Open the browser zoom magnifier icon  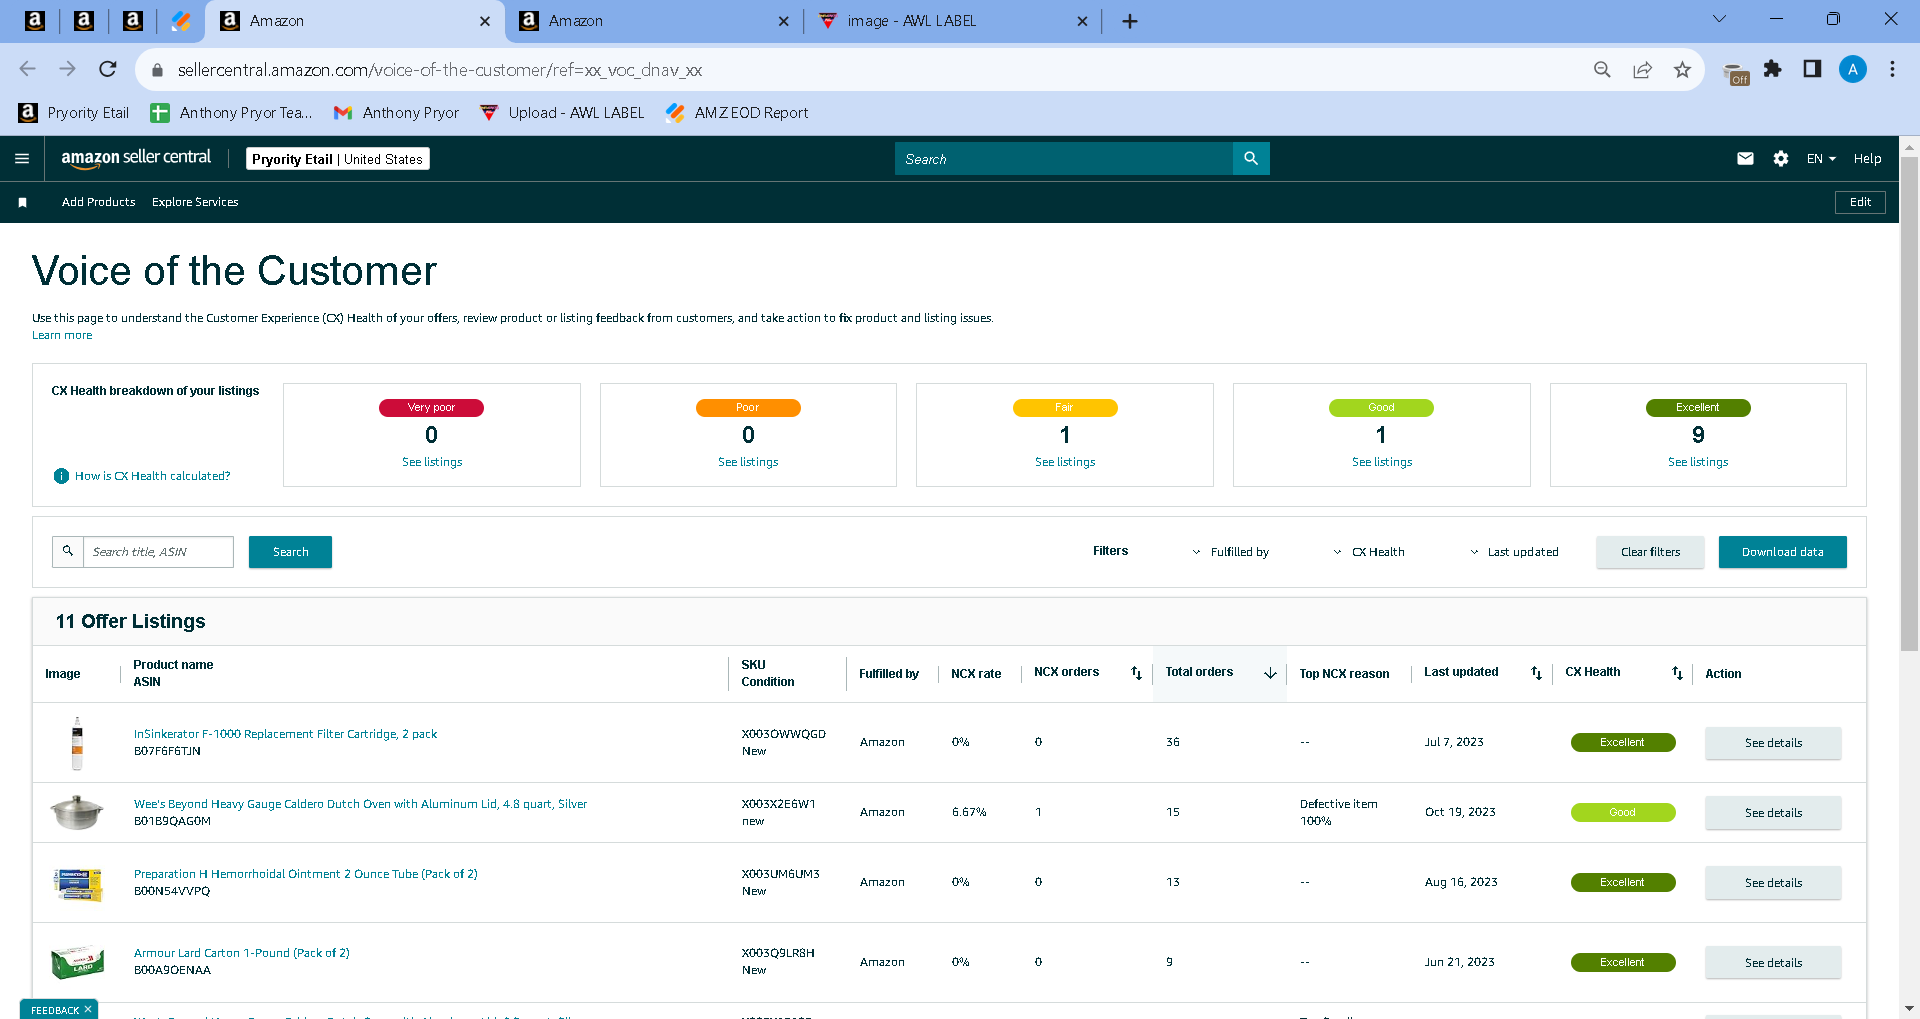(x=1602, y=69)
